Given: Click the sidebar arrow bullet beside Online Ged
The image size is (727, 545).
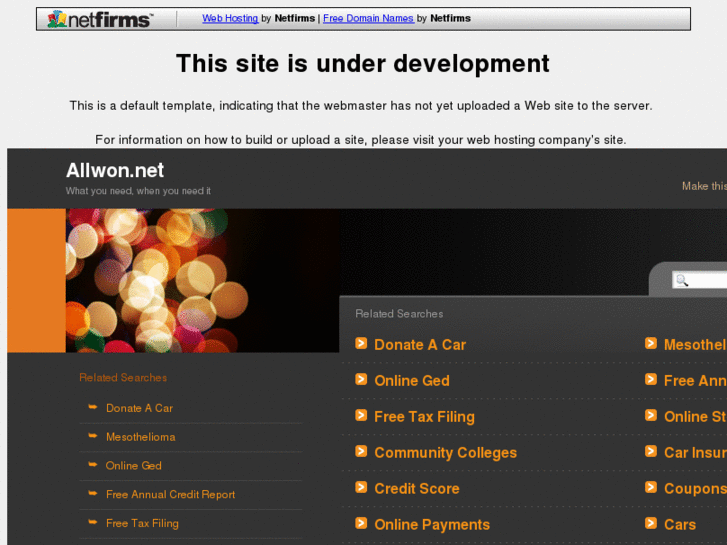Looking at the screenshot, I should (93, 464).
